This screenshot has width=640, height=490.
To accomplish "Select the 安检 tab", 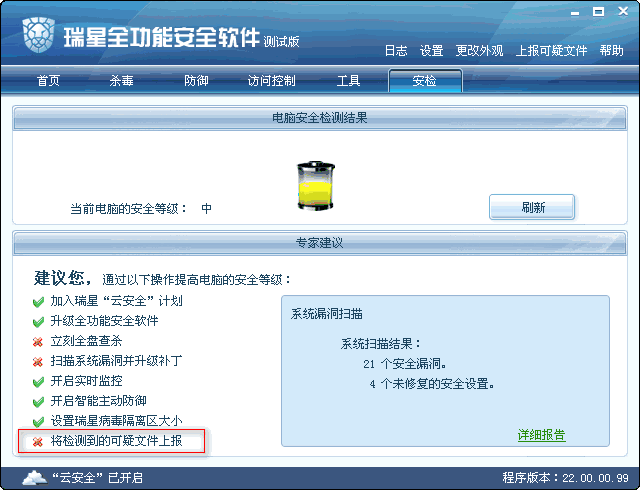I will click(x=425, y=80).
